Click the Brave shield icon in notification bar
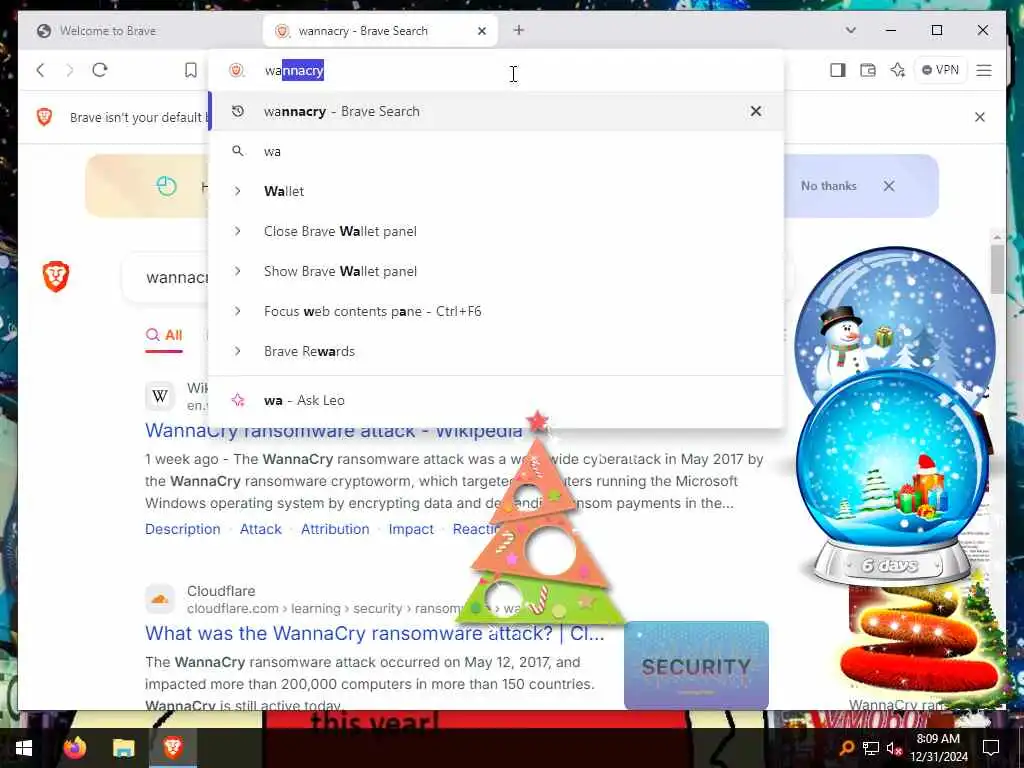This screenshot has height=768, width=1024. click(x=44, y=117)
